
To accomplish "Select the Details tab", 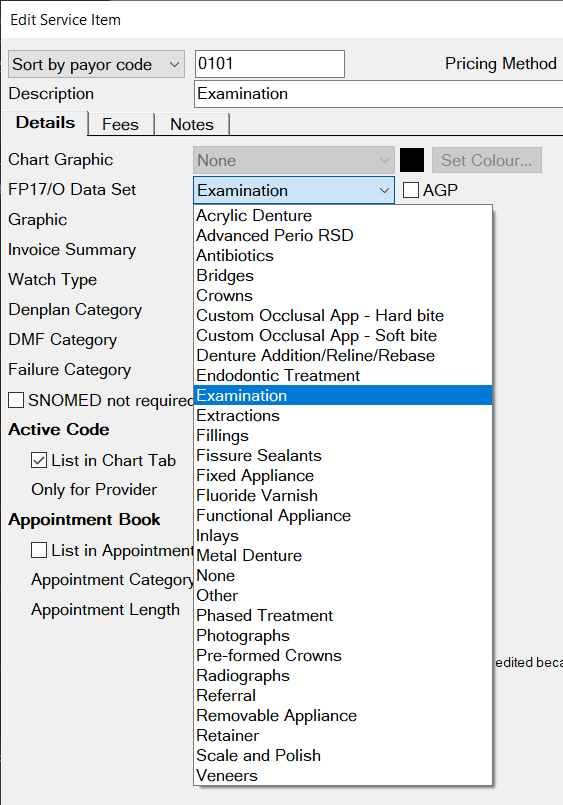I will pyautogui.click(x=46, y=123).
